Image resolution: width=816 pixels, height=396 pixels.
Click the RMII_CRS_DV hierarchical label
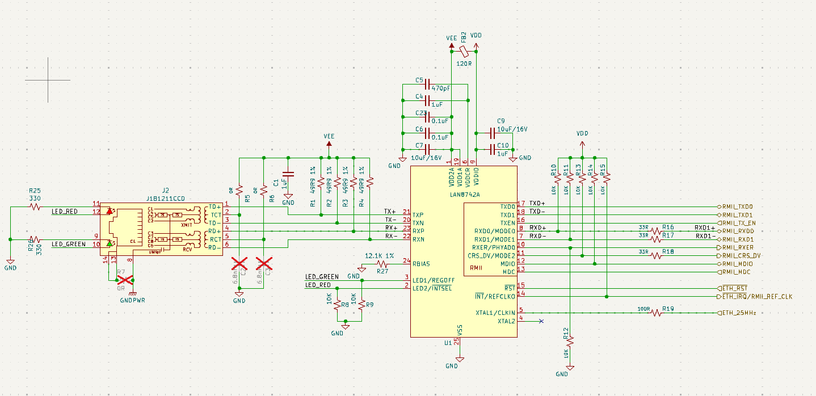click(x=740, y=256)
